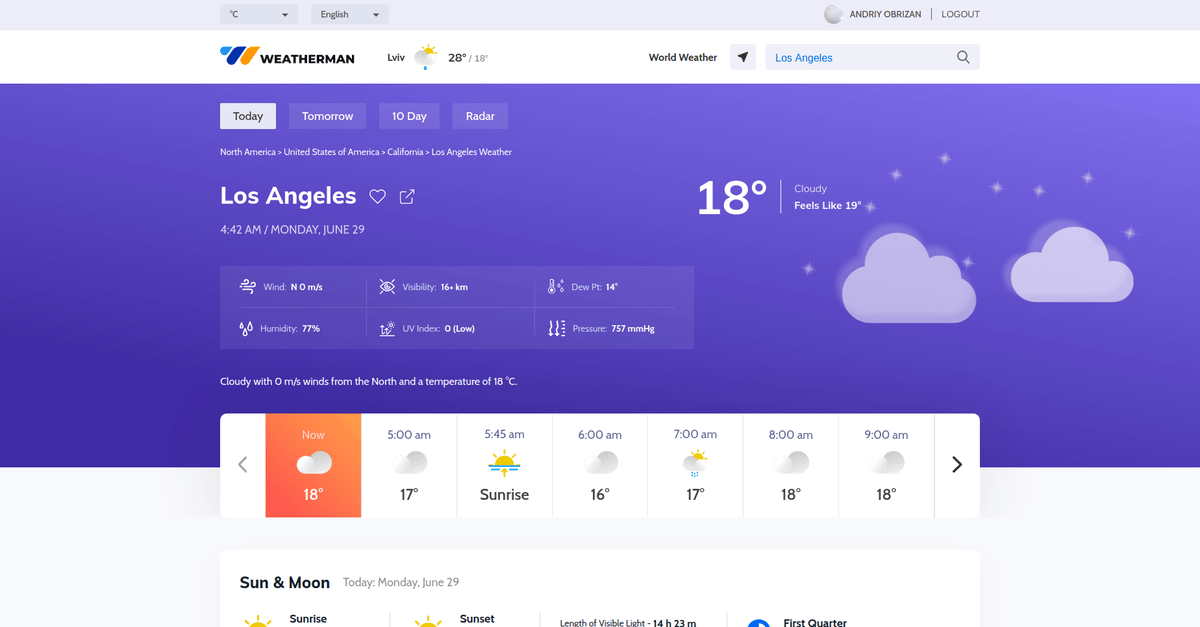Click the current location arrow icon
Viewport: 1200px width, 627px height.
point(742,57)
